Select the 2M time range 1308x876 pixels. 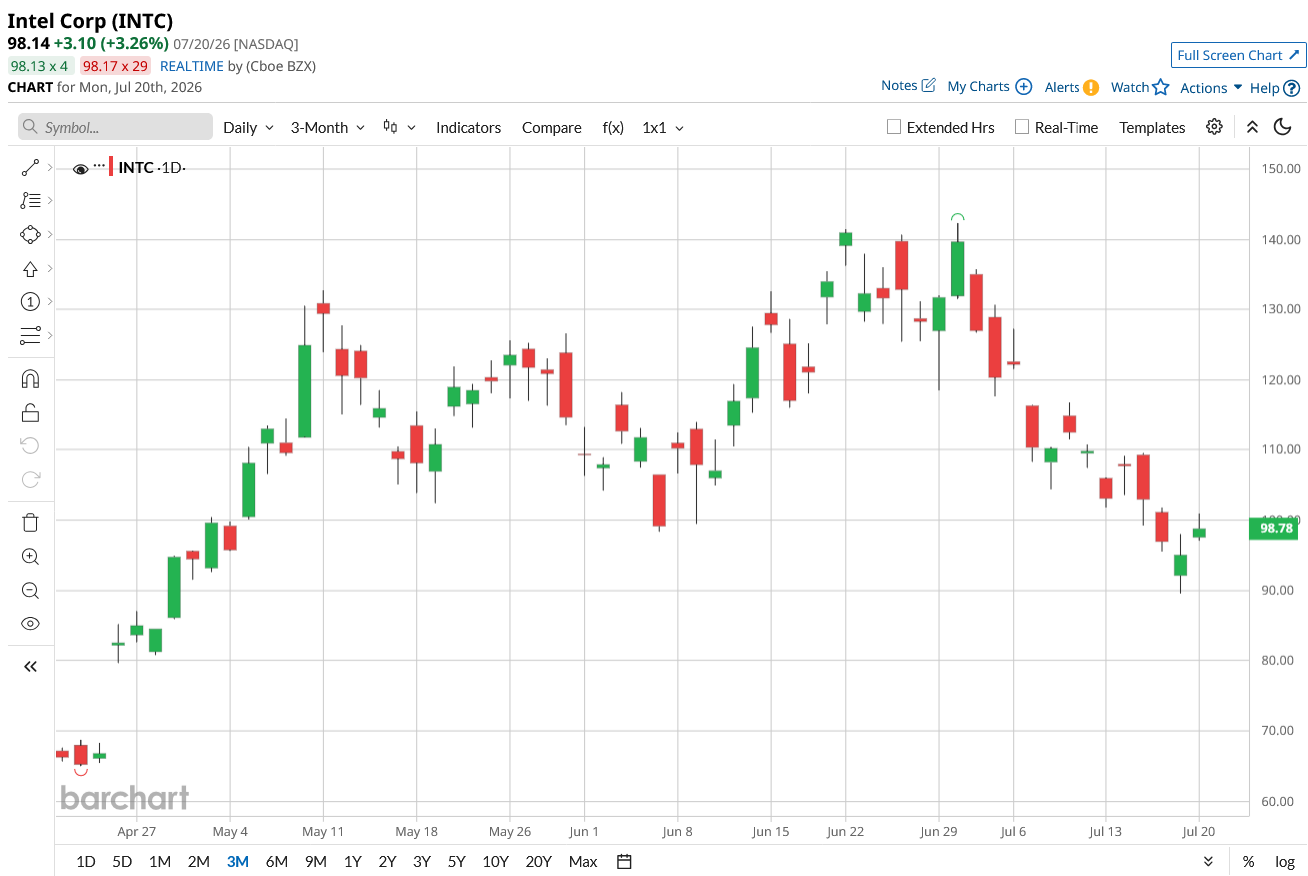199,861
